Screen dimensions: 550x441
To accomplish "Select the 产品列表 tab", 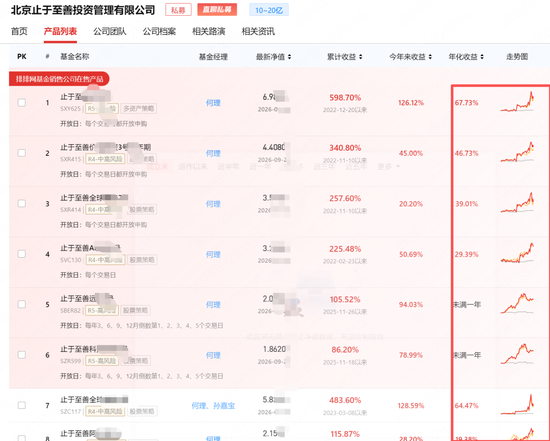I will click(60, 32).
